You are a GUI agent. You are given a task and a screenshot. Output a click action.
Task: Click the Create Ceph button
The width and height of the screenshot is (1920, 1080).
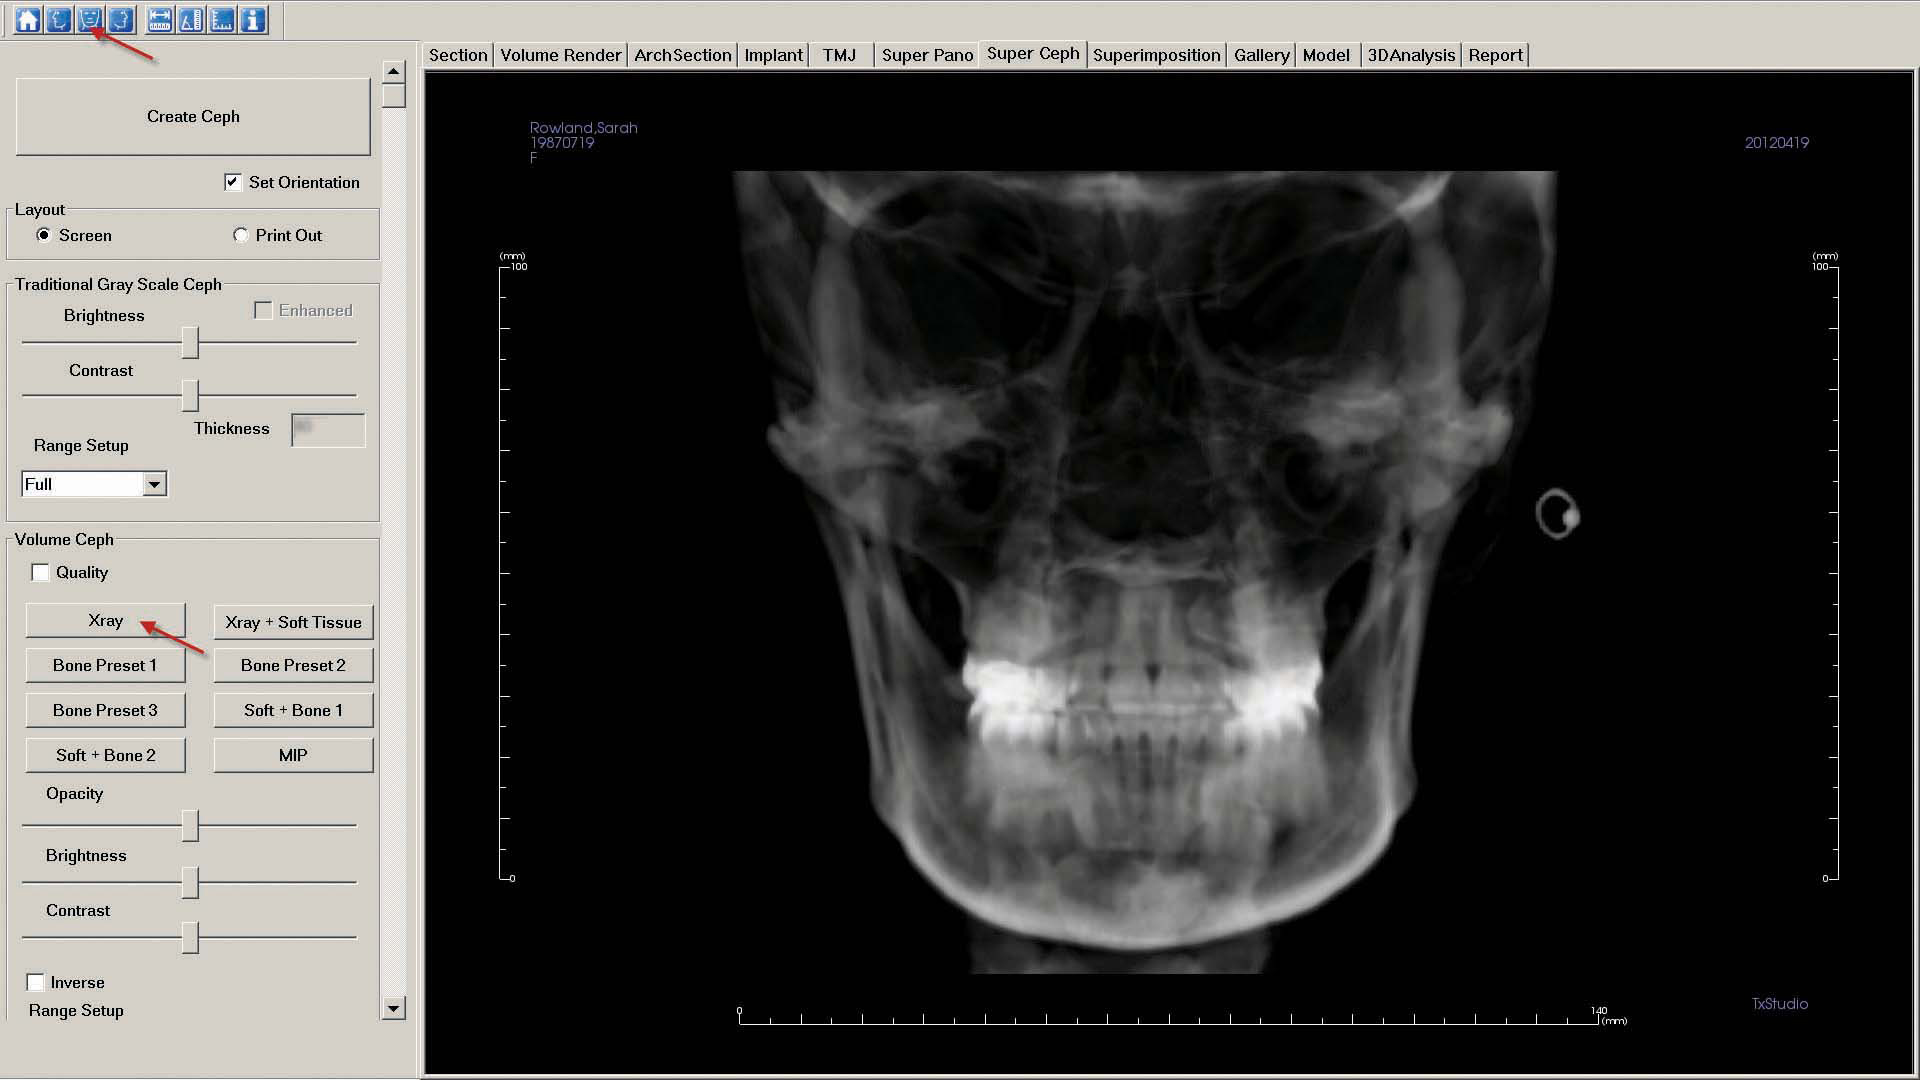(193, 116)
